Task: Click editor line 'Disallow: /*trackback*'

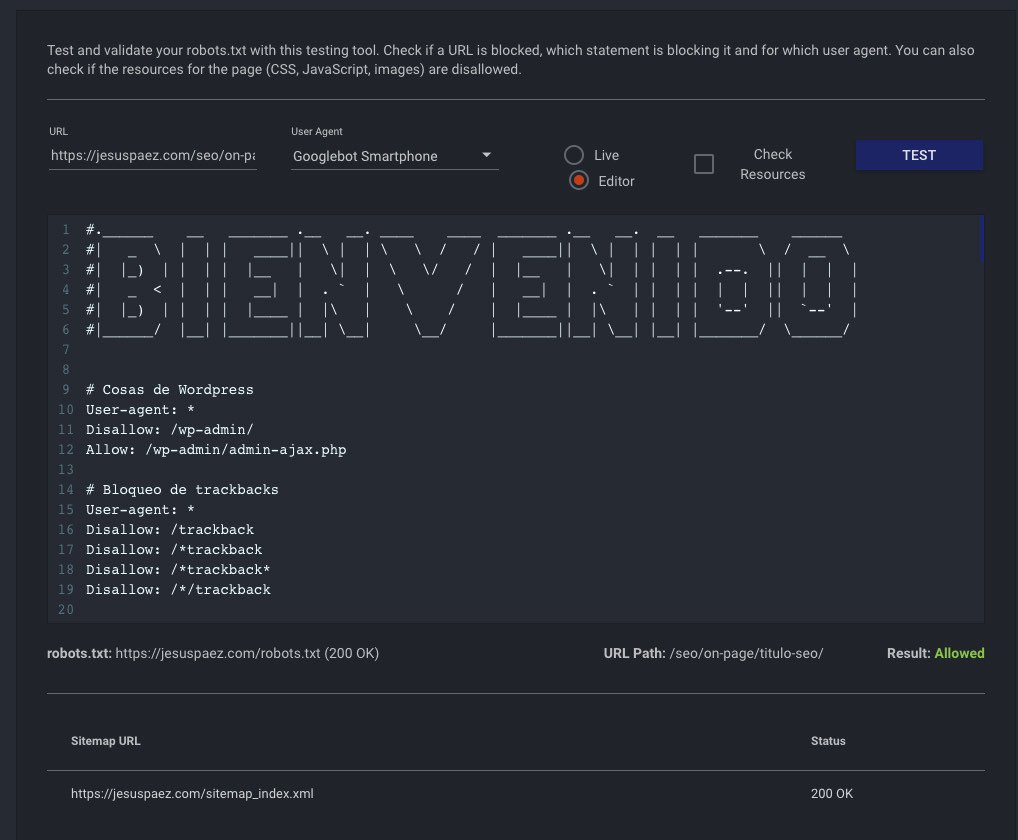Action: tap(178, 569)
